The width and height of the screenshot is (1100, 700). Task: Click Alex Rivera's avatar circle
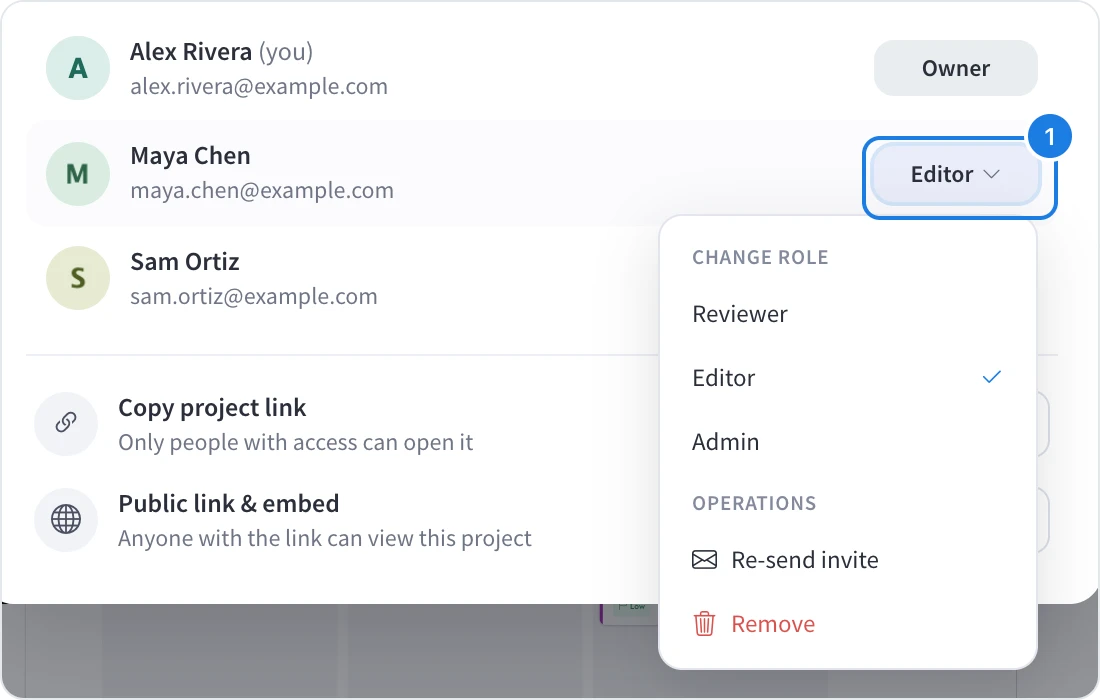tap(78, 68)
